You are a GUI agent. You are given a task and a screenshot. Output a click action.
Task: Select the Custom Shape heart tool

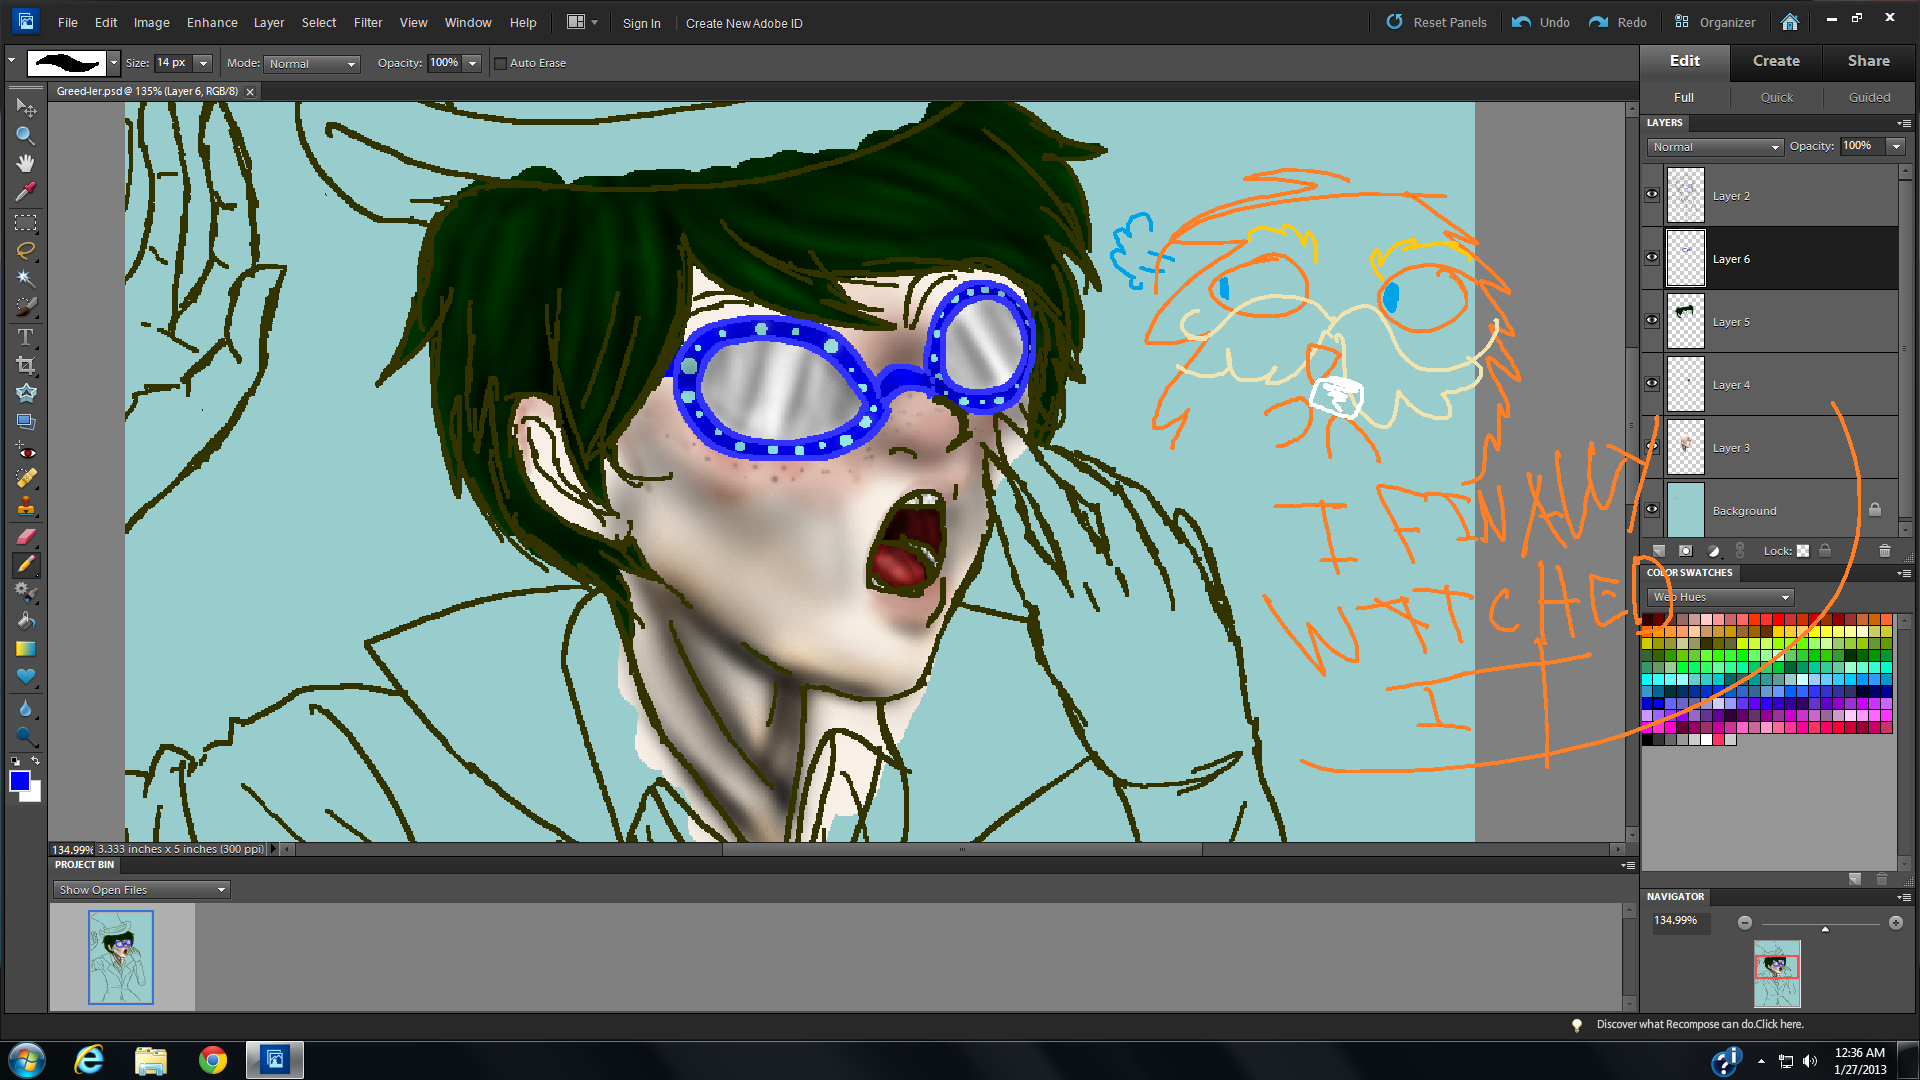click(26, 677)
